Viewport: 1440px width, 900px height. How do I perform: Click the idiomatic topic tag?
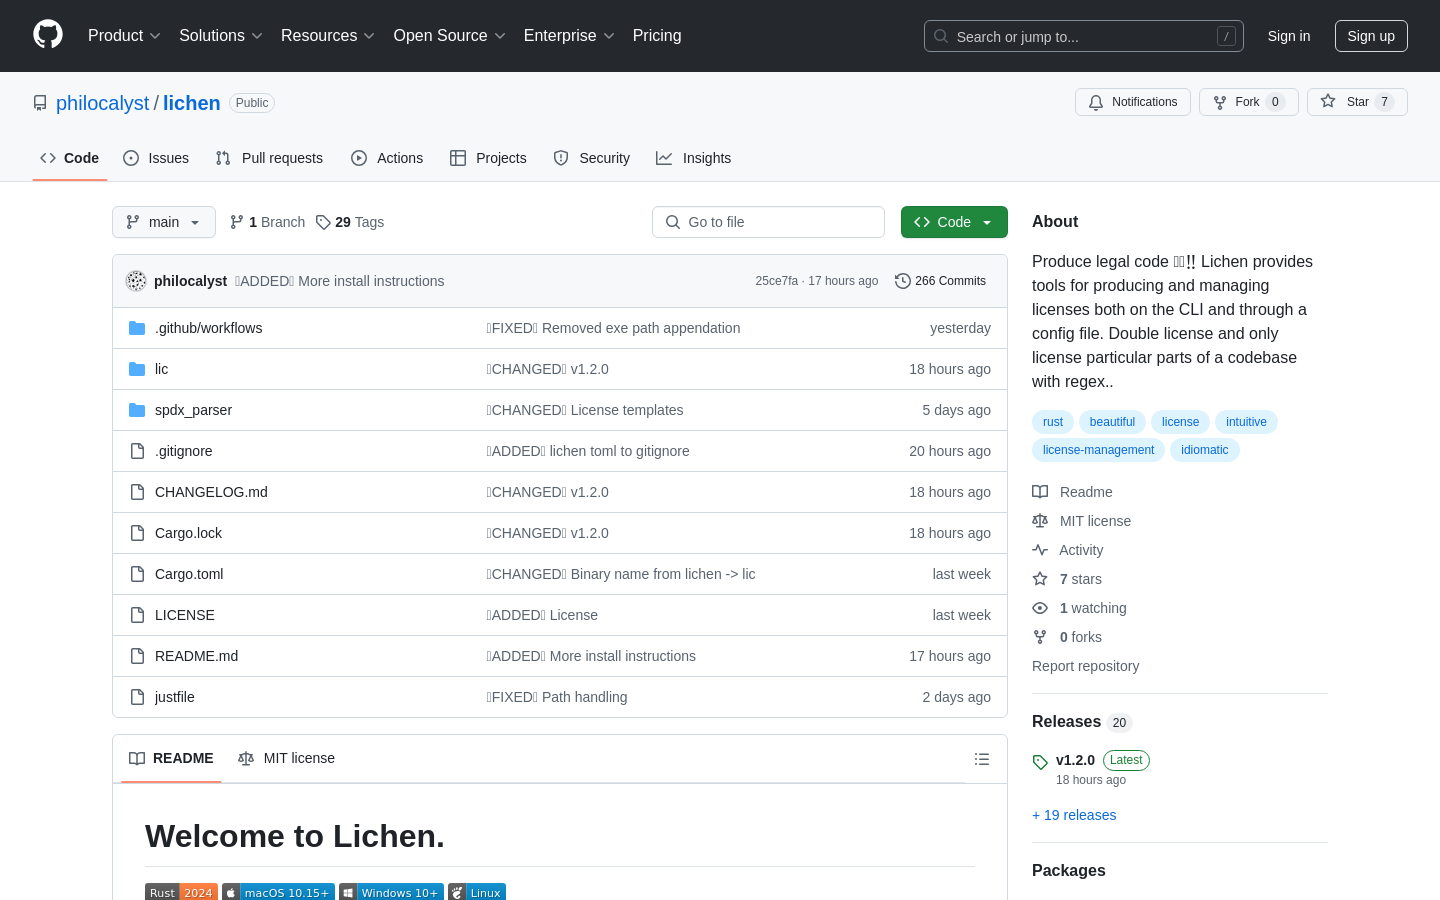click(x=1204, y=450)
